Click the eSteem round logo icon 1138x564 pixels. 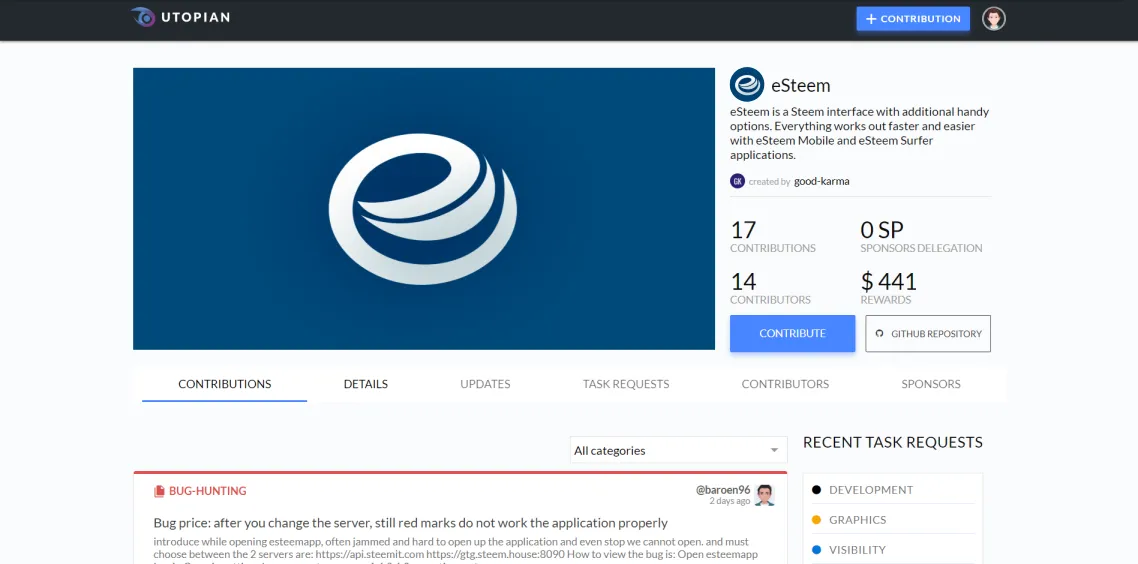click(x=747, y=85)
